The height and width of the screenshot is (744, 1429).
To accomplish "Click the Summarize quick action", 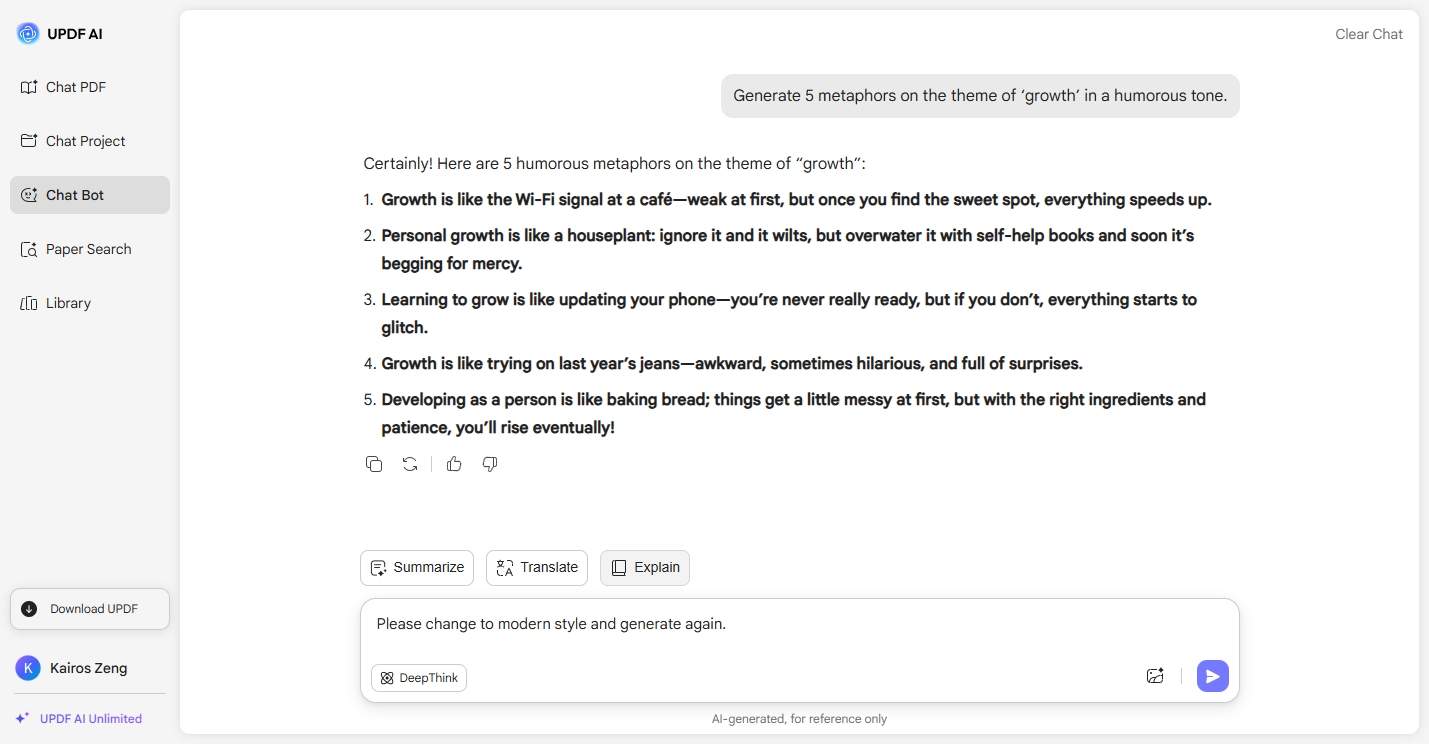I will (417, 567).
